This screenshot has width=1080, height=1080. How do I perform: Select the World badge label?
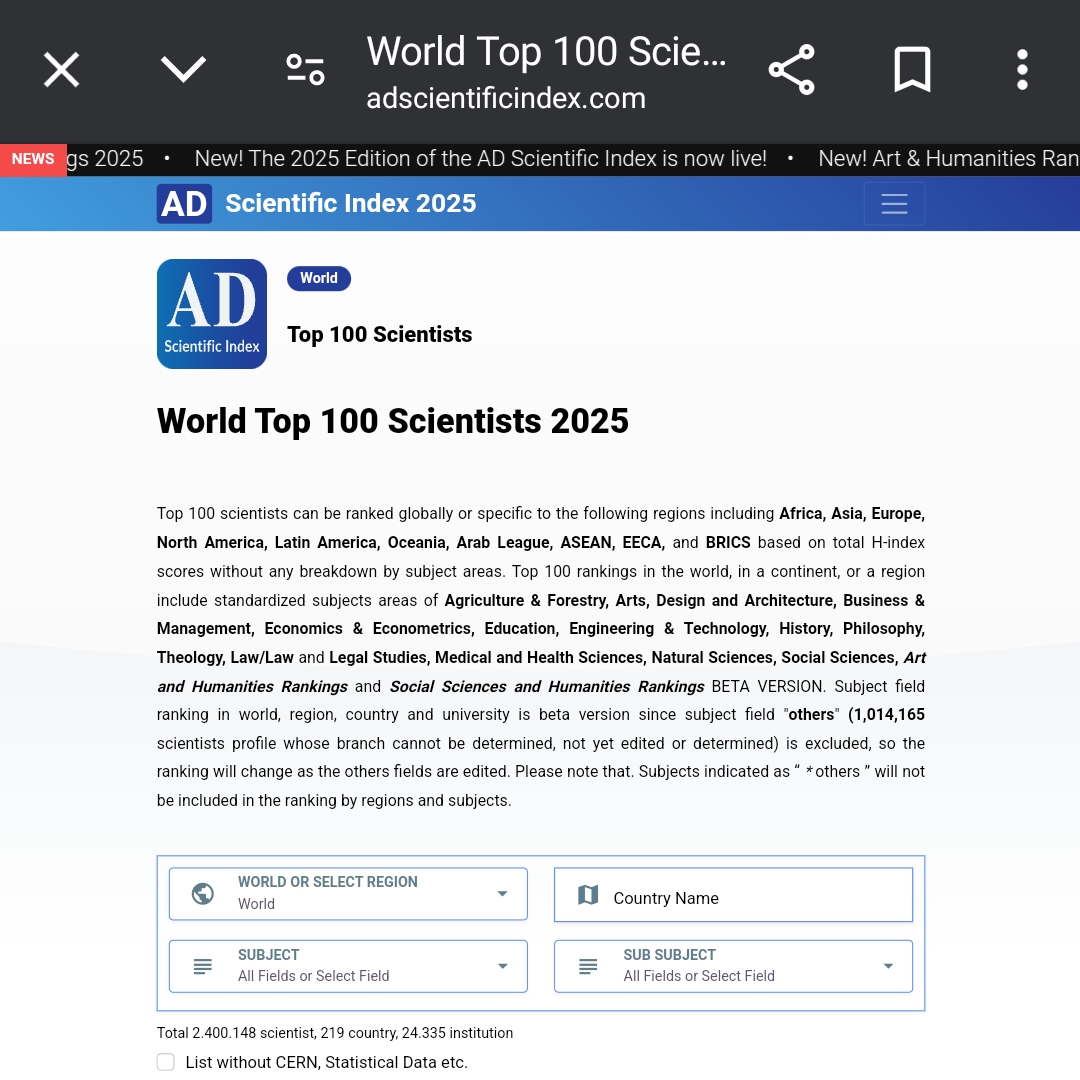pos(318,278)
